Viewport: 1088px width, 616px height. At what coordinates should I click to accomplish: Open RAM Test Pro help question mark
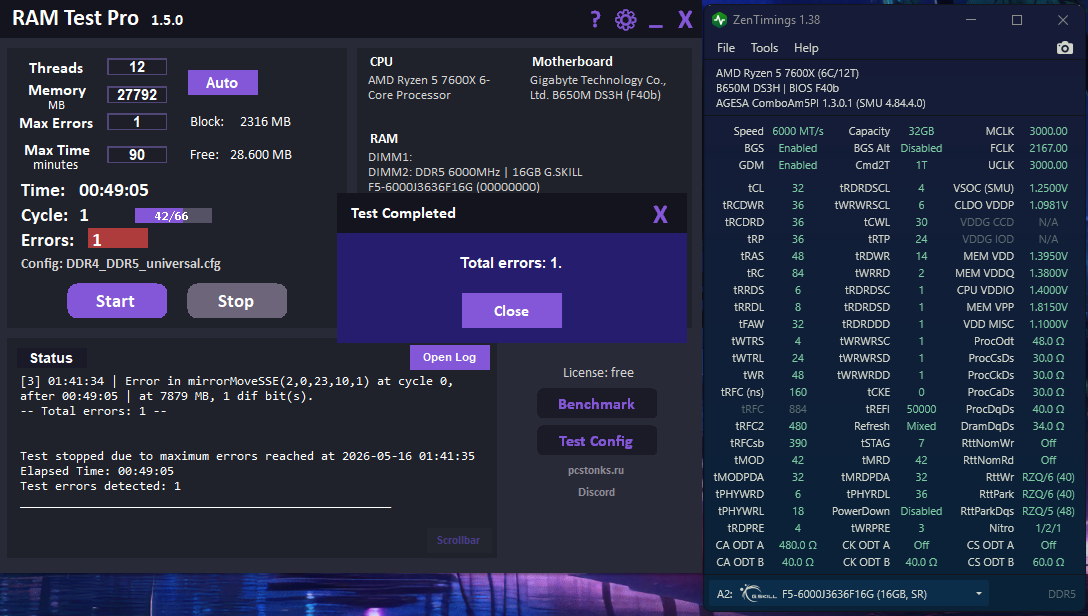[595, 19]
